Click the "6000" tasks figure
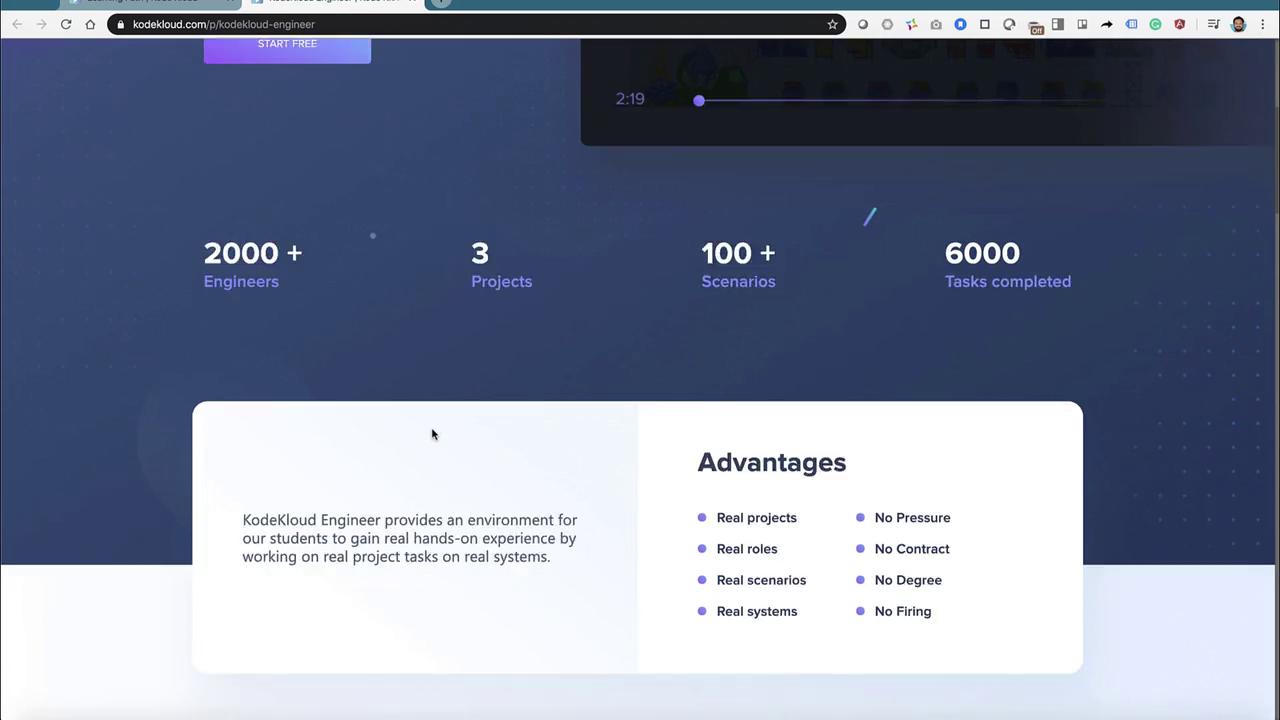 tap(982, 253)
